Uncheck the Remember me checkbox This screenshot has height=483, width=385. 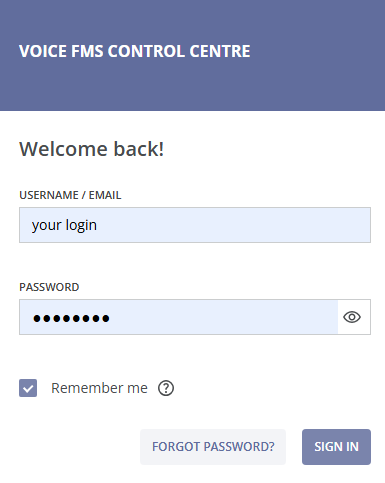coord(28,388)
